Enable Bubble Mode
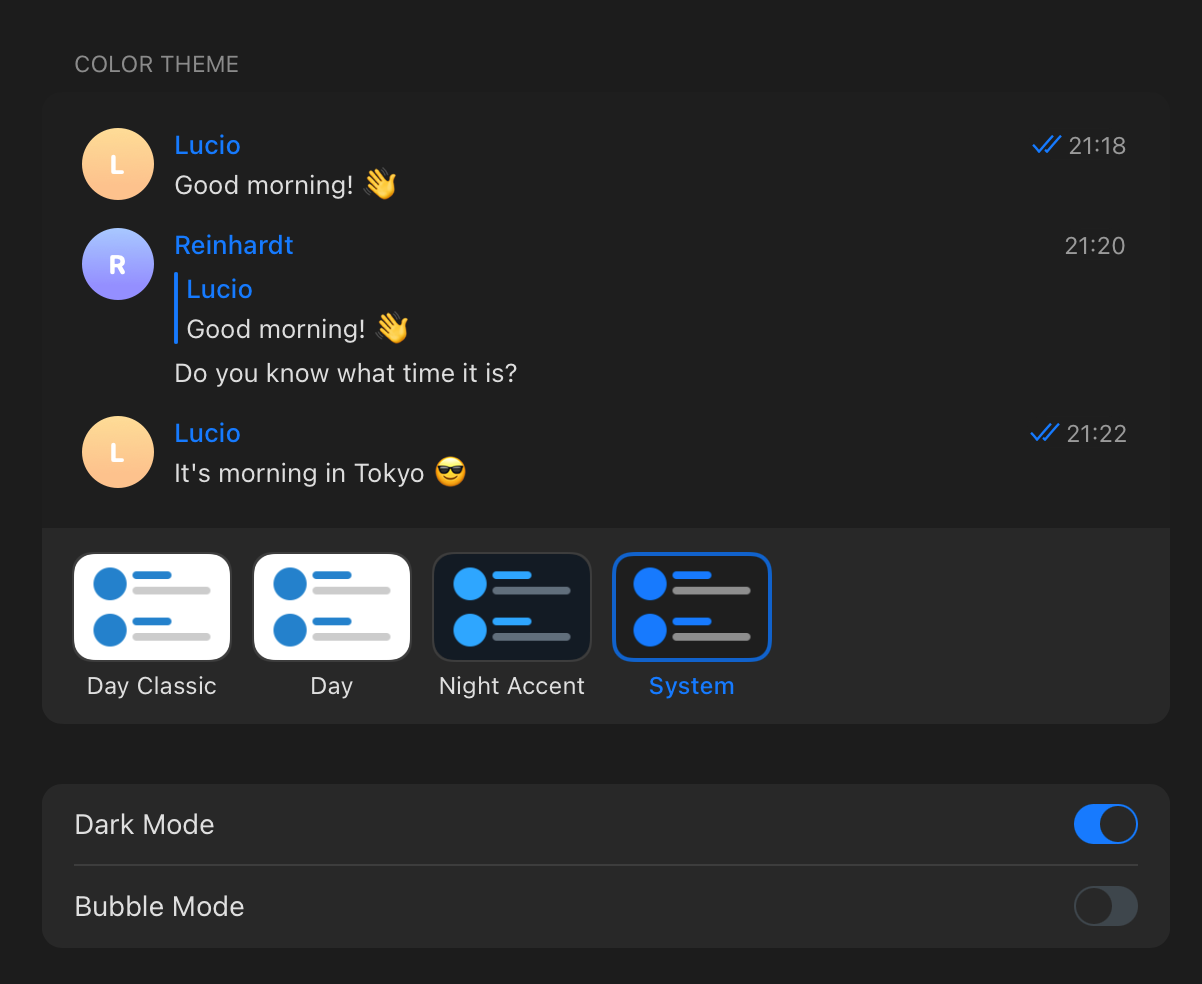 point(1105,906)
